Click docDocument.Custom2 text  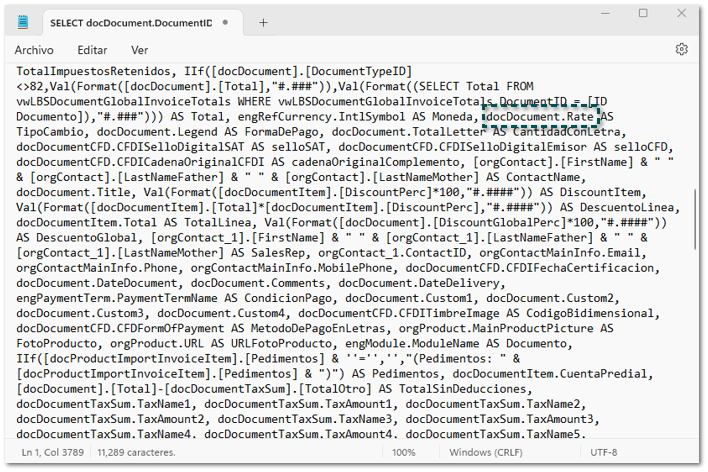550,298
